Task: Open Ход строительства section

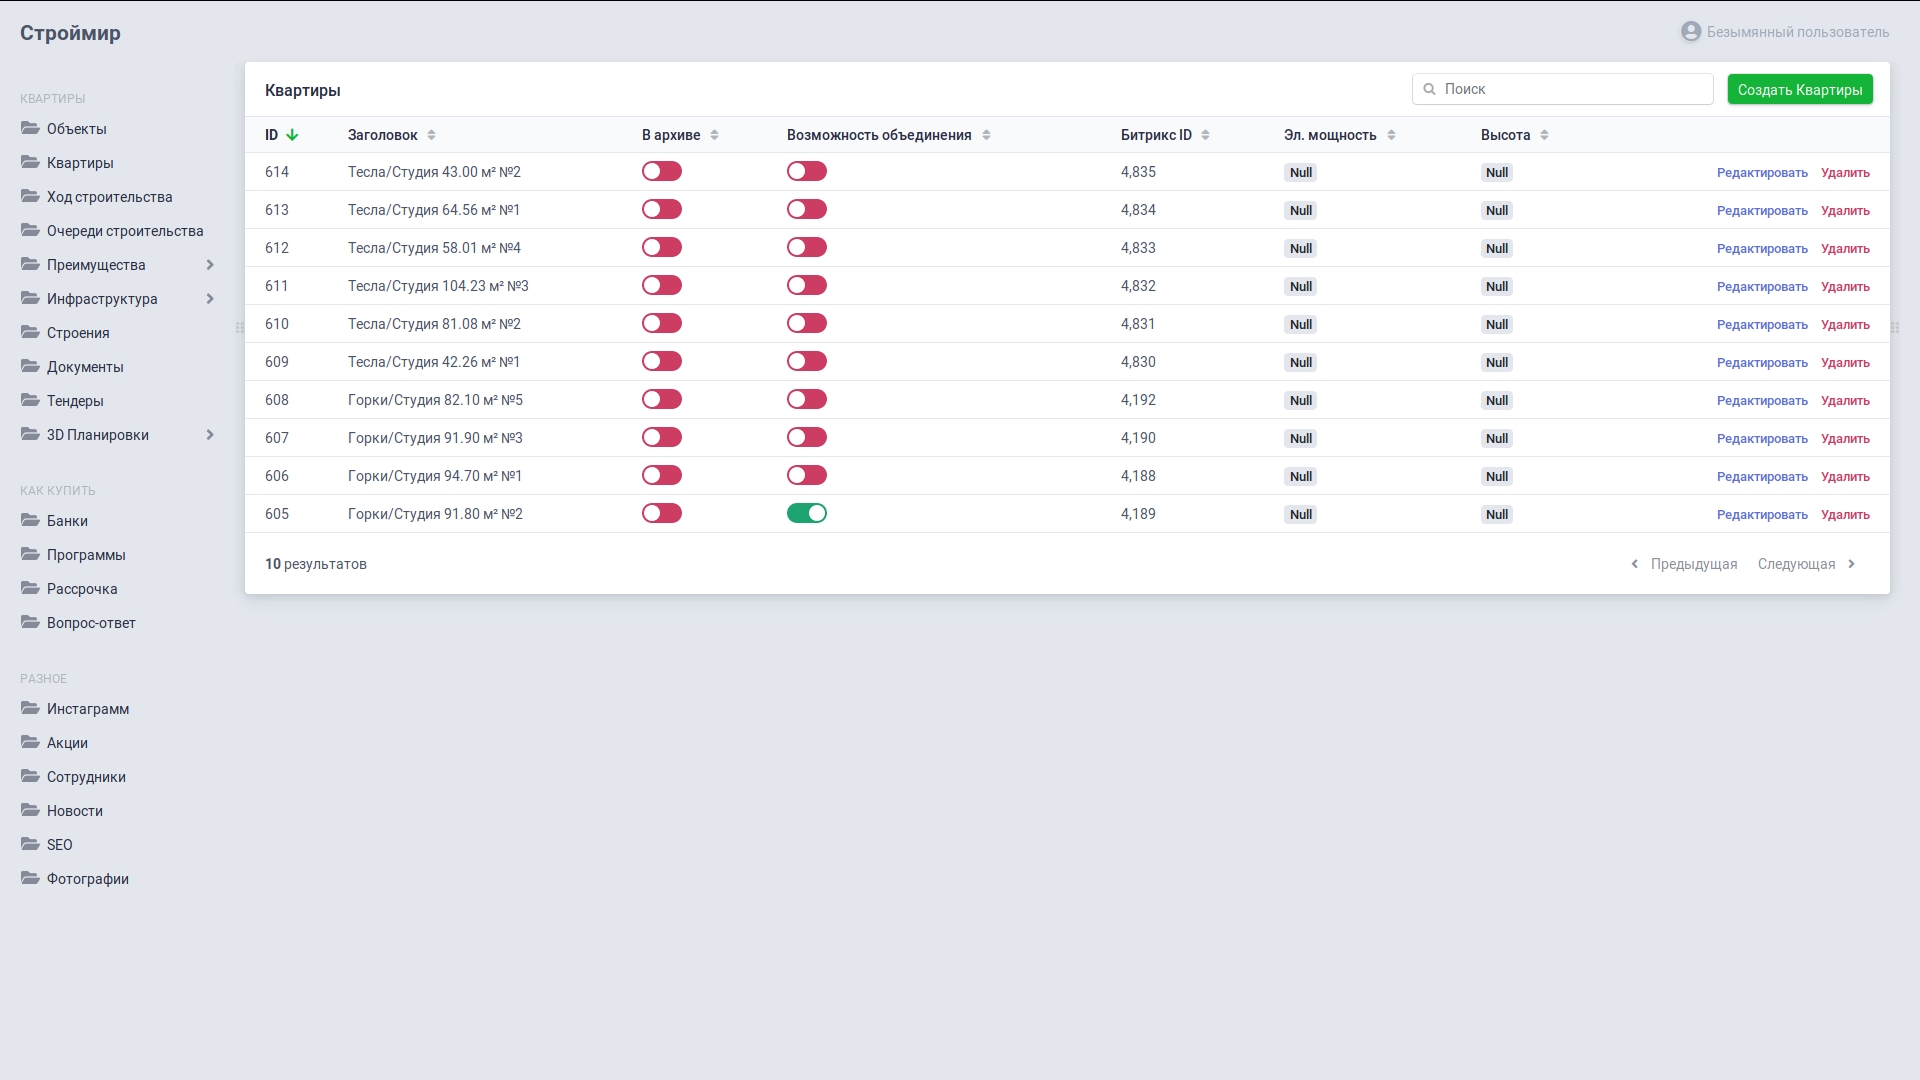Action: click(109, 197)
